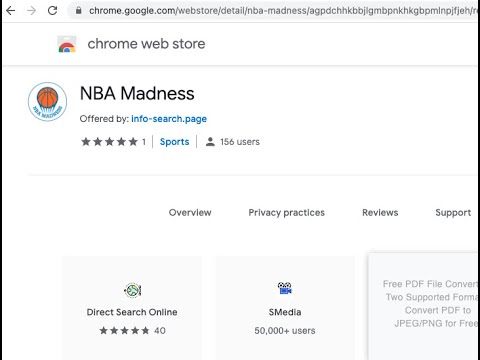Click the Offered by label
This screenshot has width=480, height=360.
tap(104, 119)
